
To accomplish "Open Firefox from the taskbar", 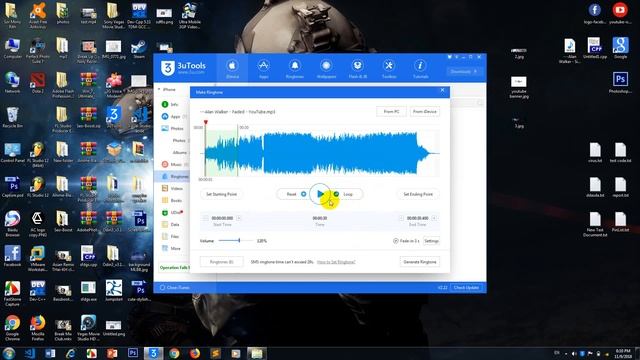I will click(195, 353).
